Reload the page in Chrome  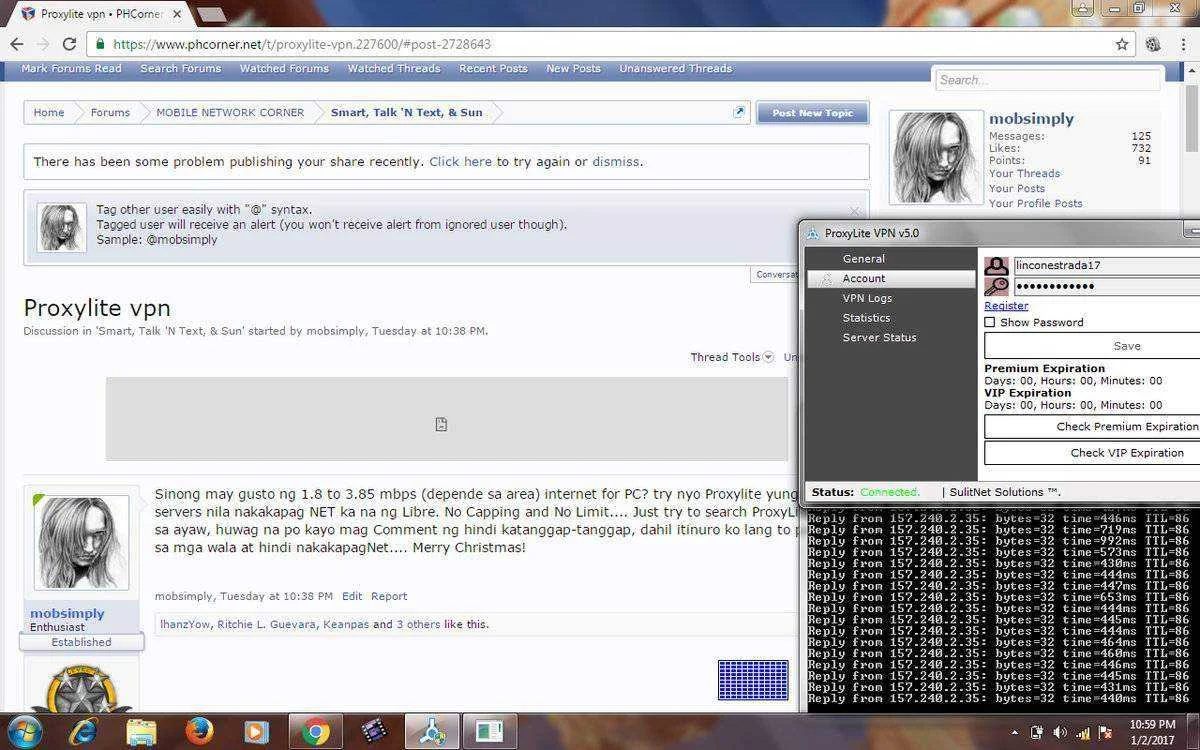tap(69, 44)
